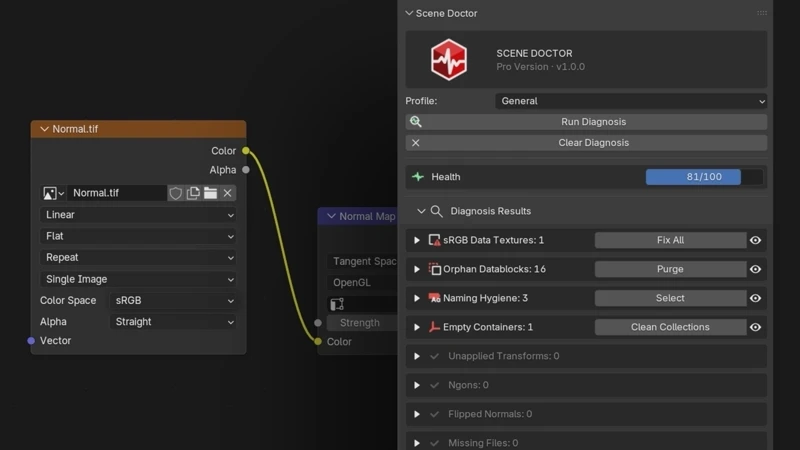Screen dimensions: 800x450
Task: Open image file via folder icon
Action: (x=210, y=193)
